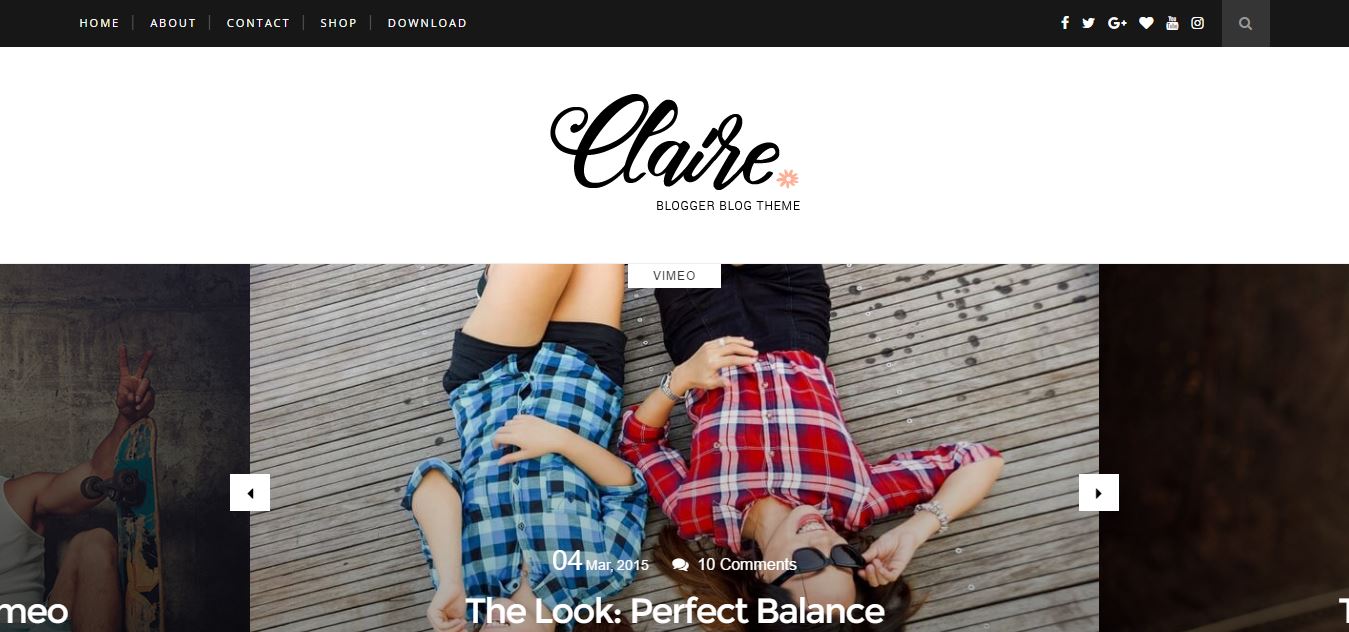Advance to next slide arrow
1349x632 pixels.
1099,493
